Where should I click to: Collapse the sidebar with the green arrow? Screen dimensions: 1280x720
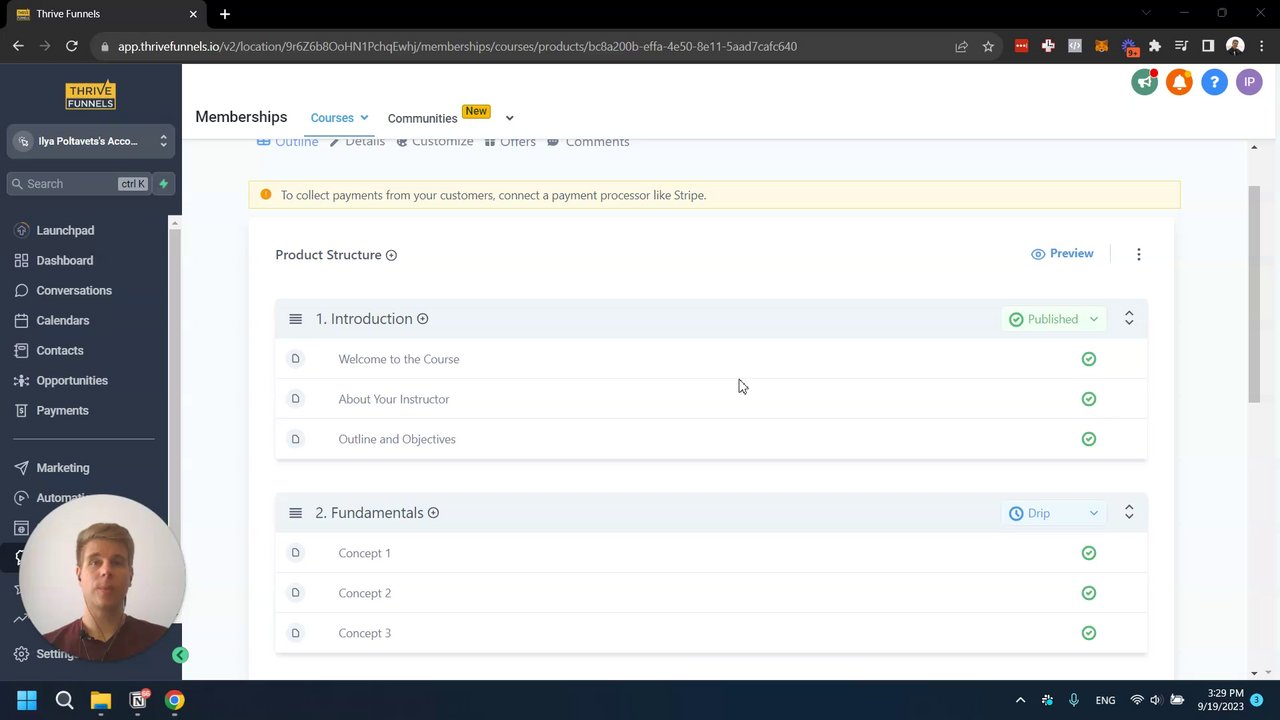180,655
